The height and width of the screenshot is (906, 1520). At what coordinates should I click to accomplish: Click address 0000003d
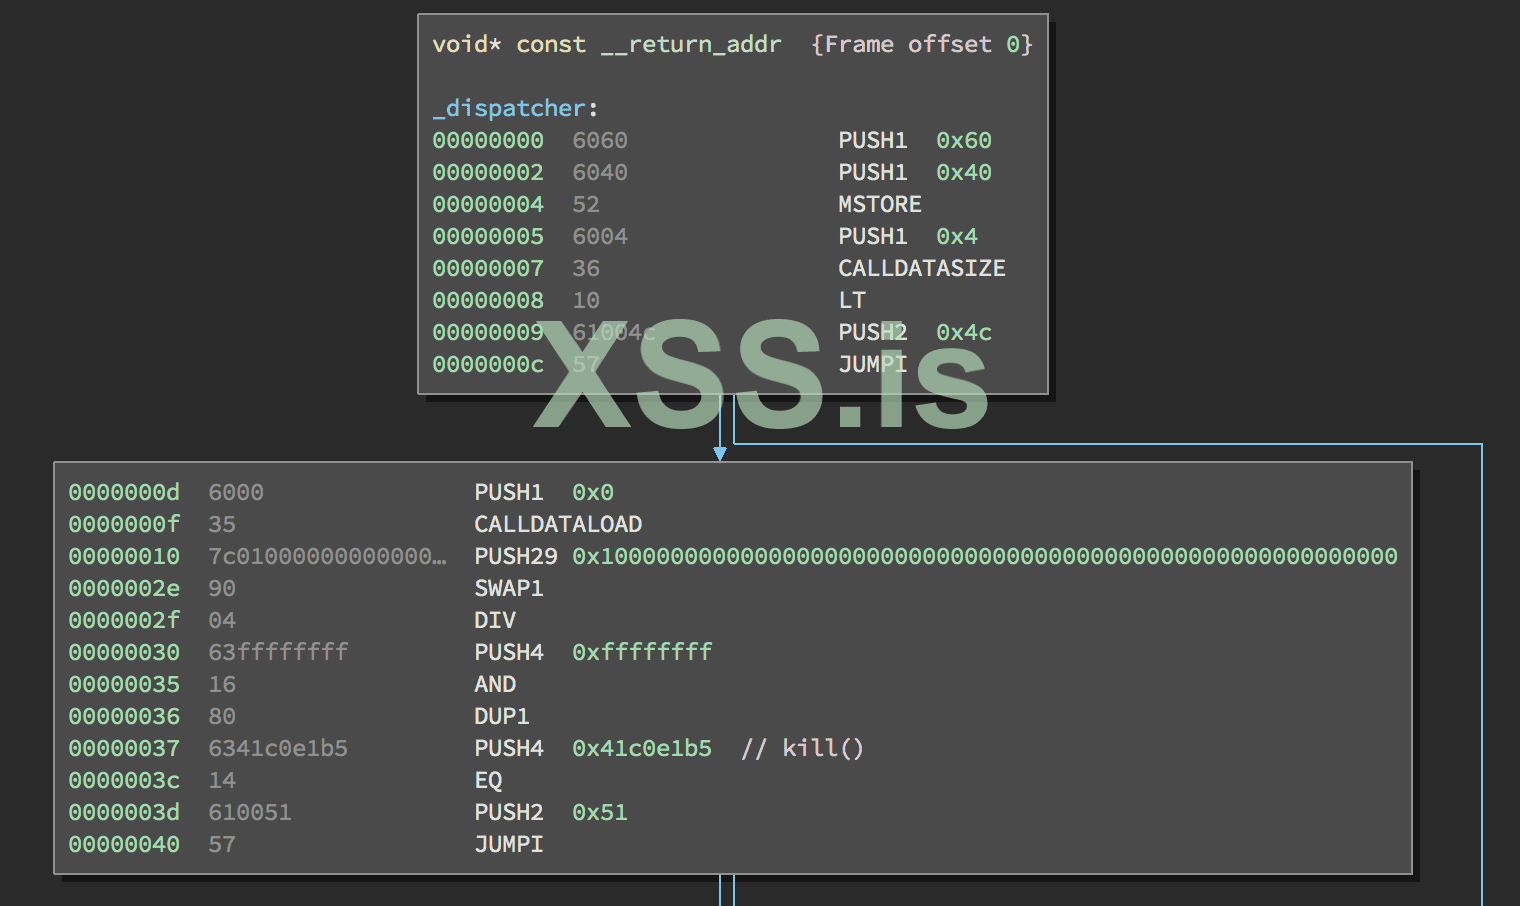pyautogui.click(x=124, y=812)
